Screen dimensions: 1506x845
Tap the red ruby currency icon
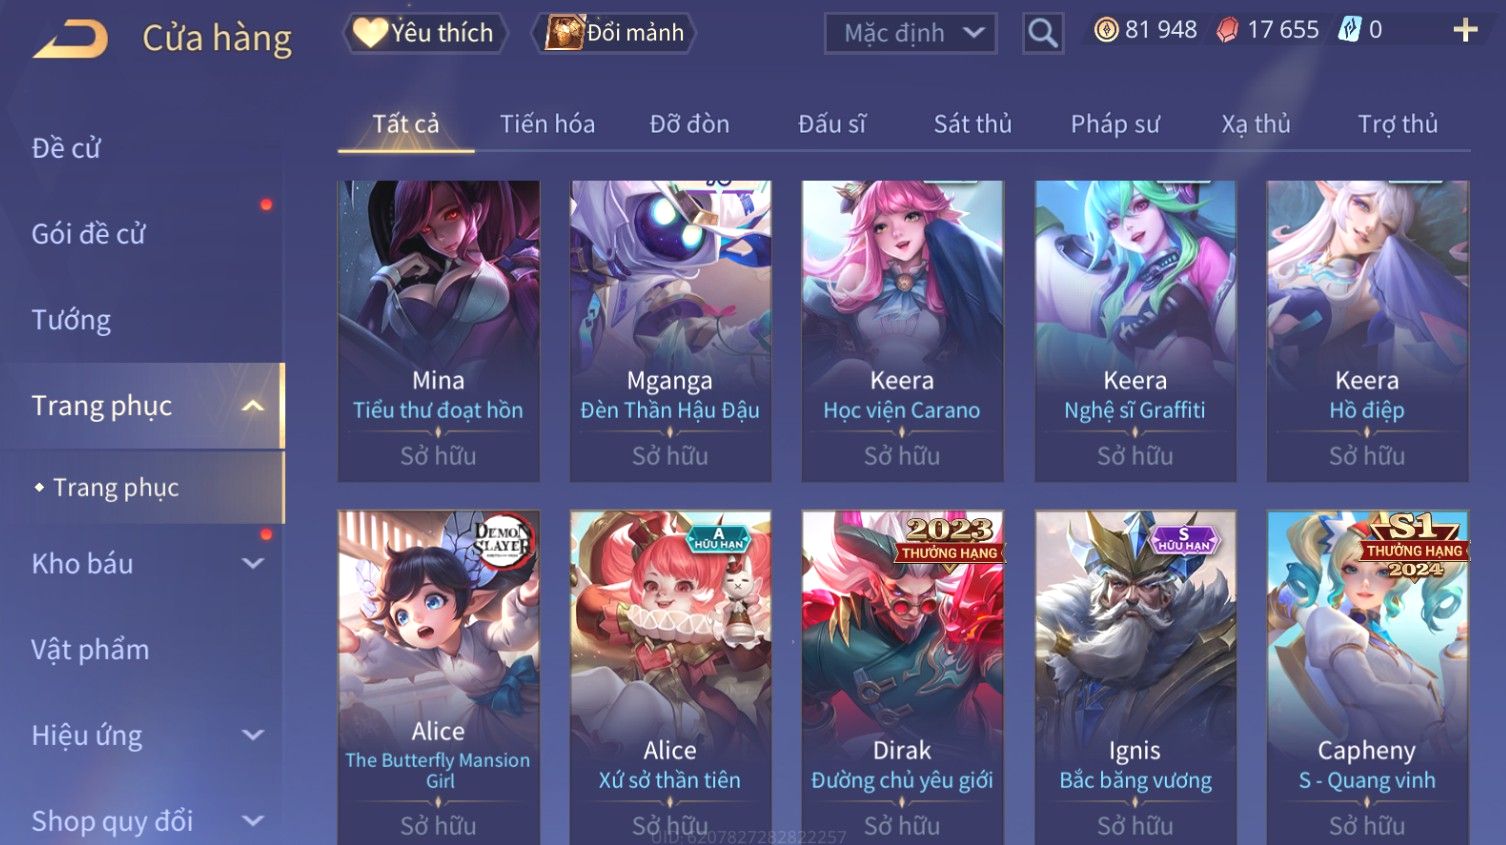click(1227, 30)
